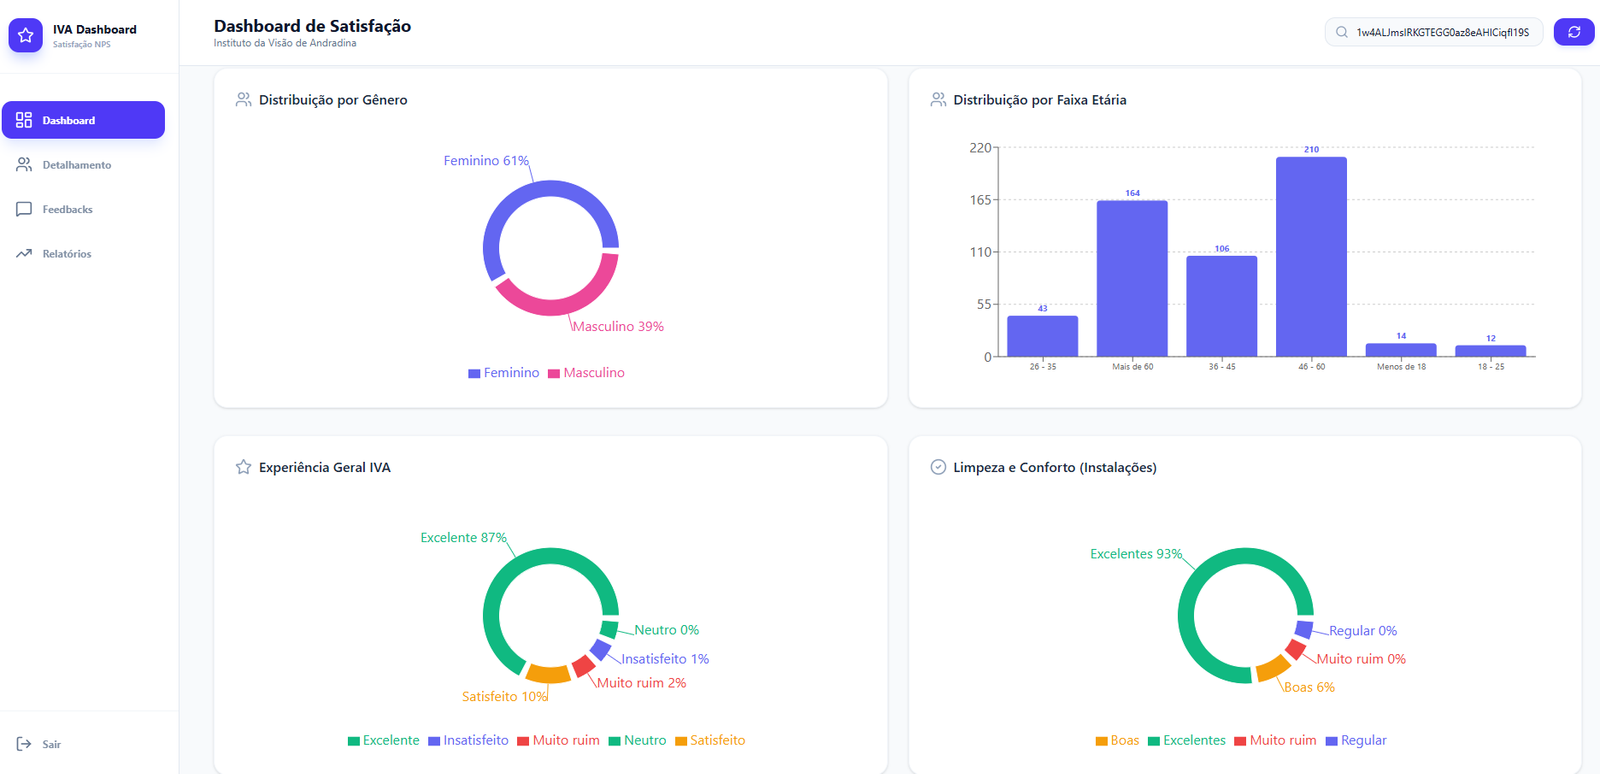Image resolution: width=1600 pixels, height=774 pixels.
Task: Click the Excelentes legend swatch in the Limpeza chart
Action: click(1154, 741)
